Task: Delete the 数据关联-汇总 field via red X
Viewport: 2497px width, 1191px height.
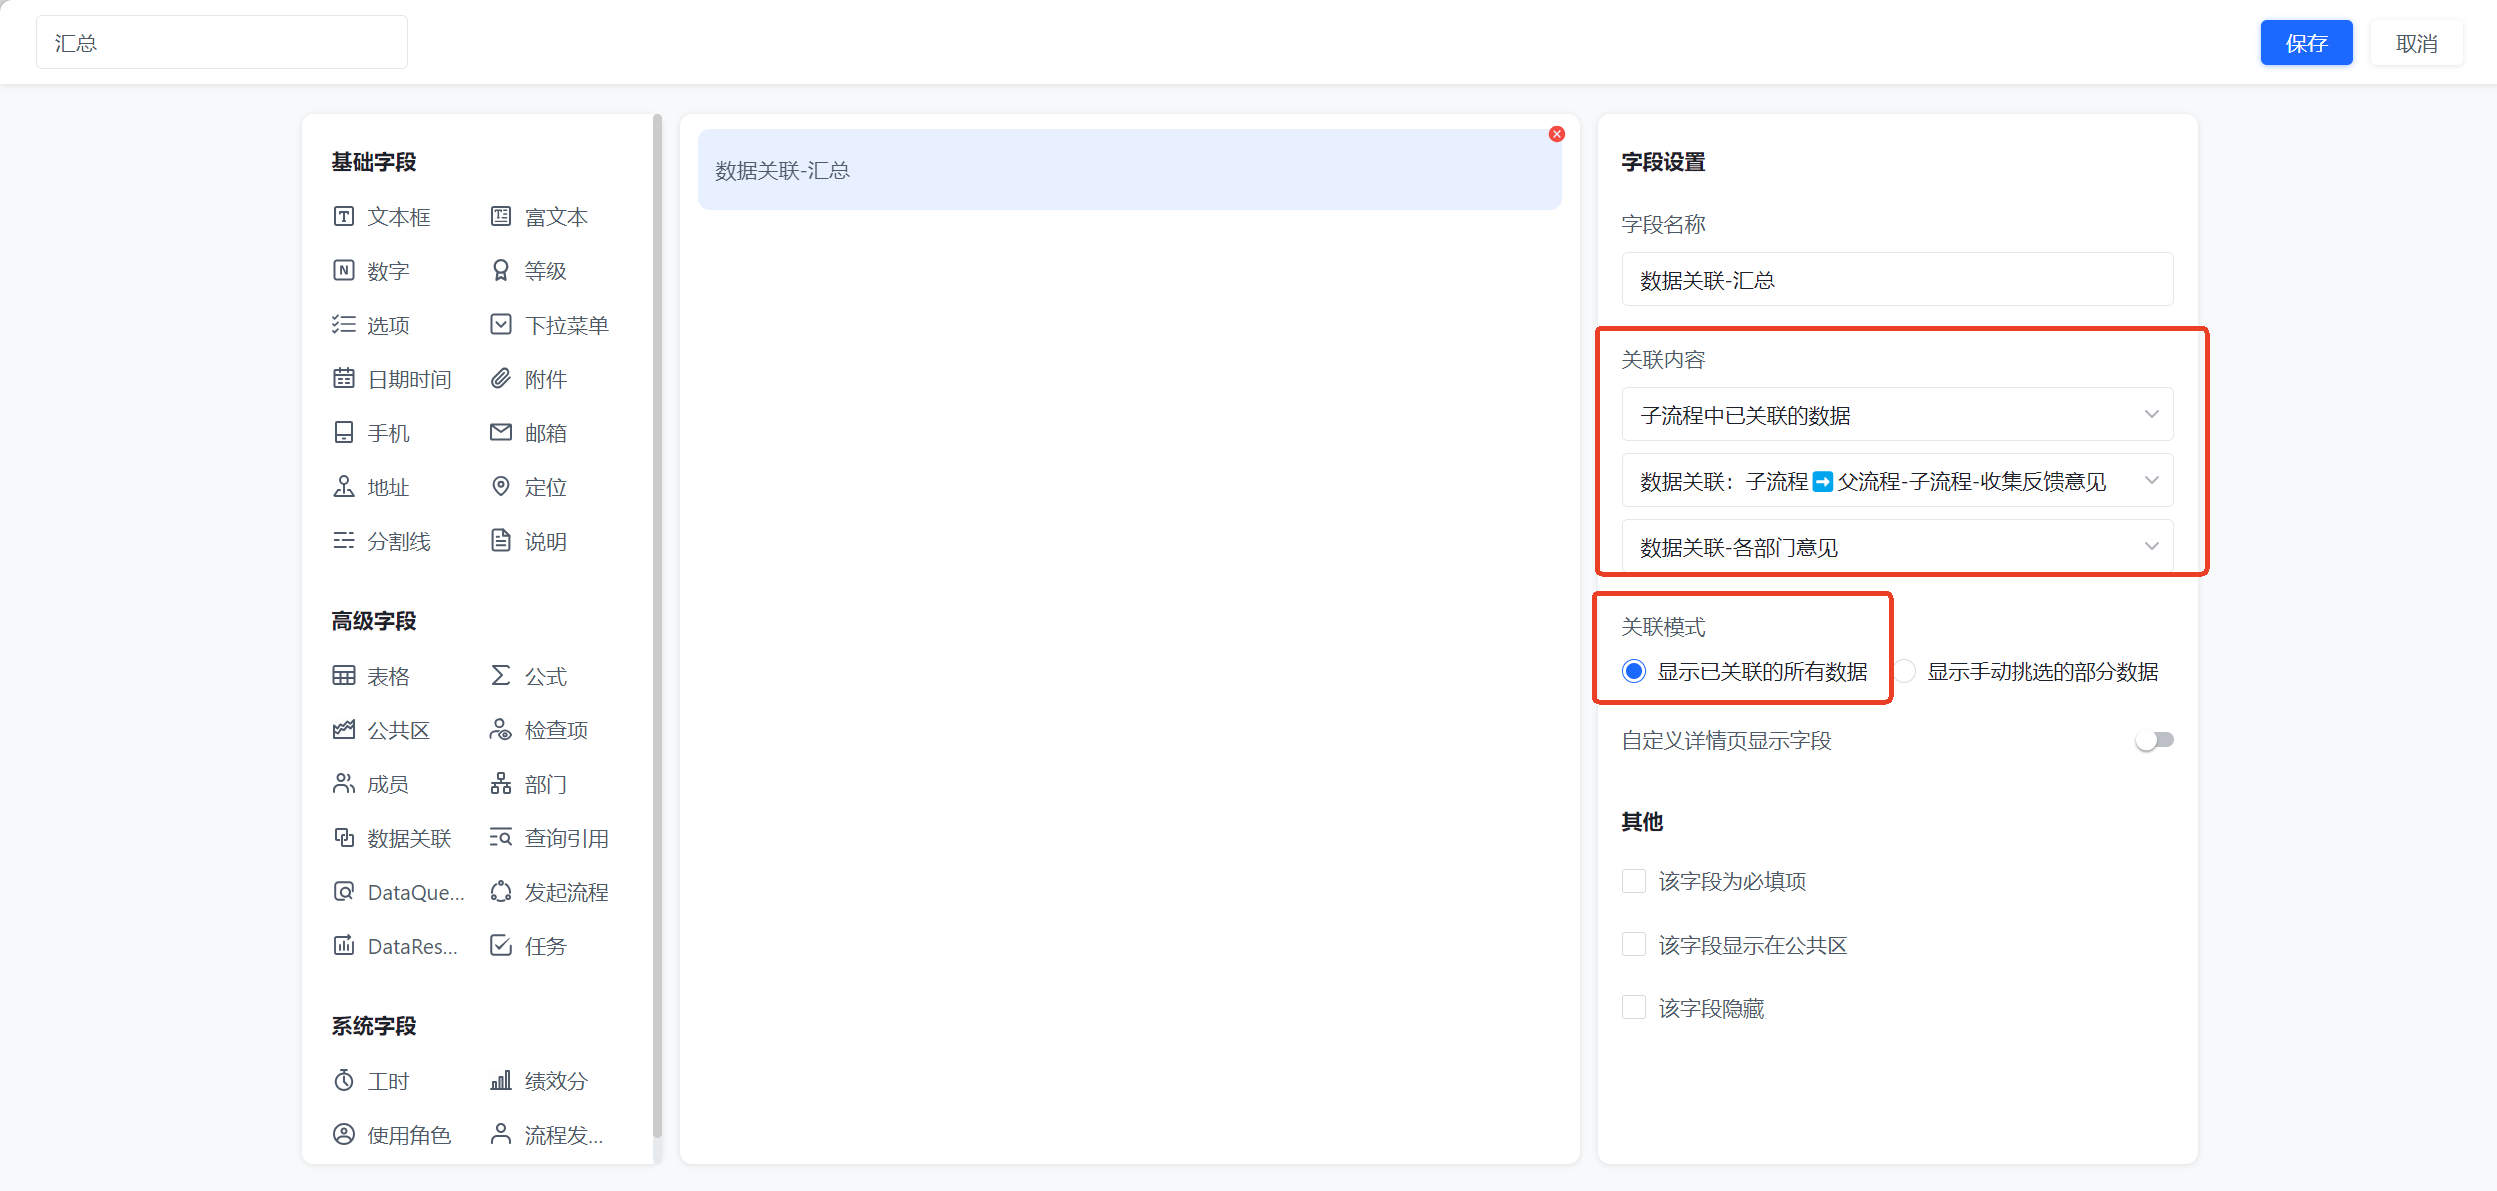Action: click(1557, 134)
